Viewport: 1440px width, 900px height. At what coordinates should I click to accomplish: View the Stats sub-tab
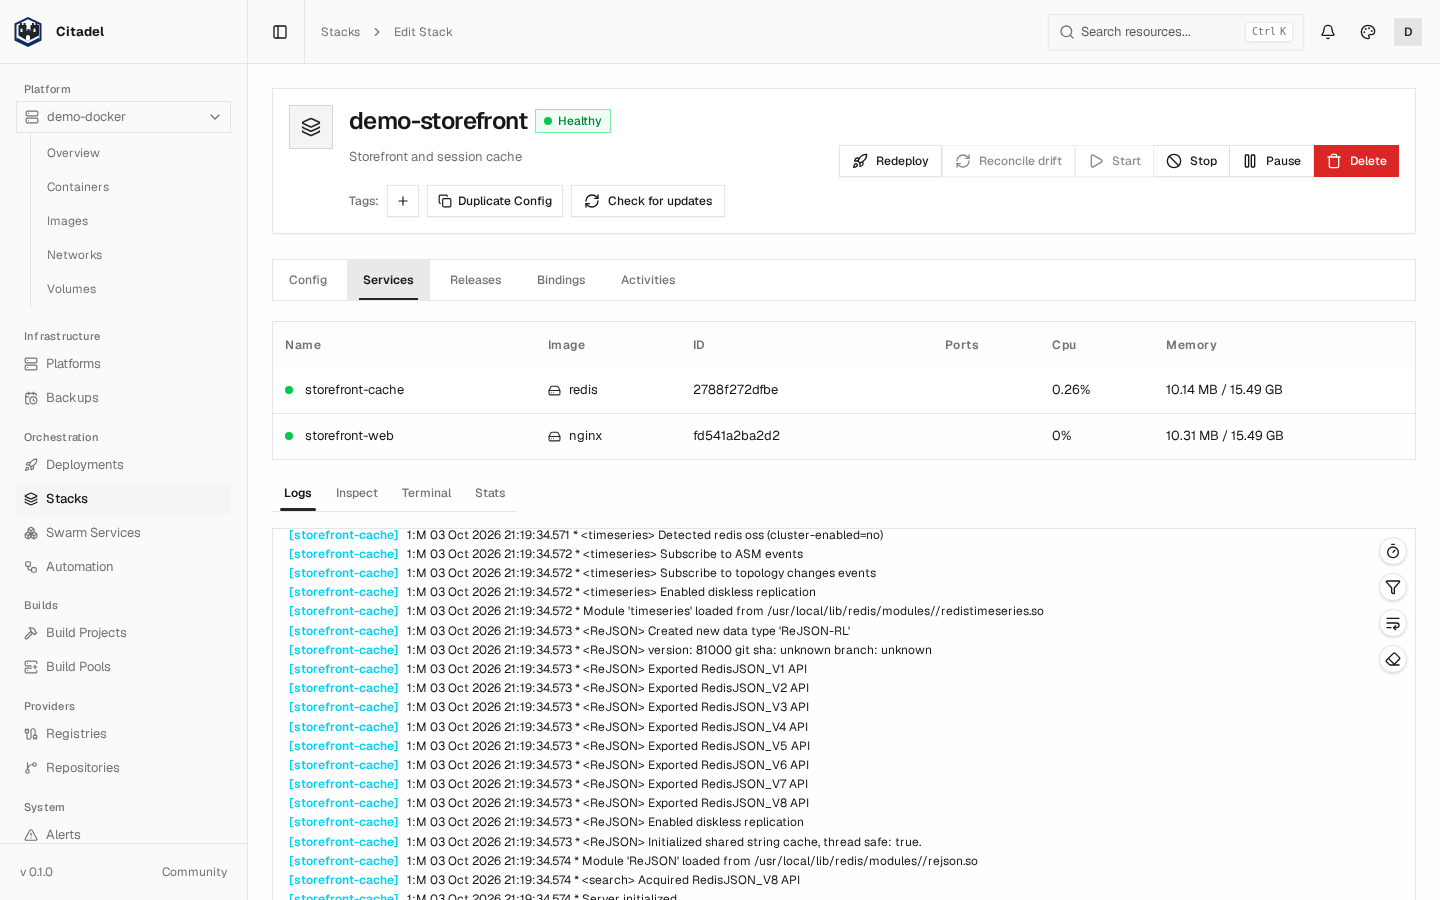pos(490,493)
